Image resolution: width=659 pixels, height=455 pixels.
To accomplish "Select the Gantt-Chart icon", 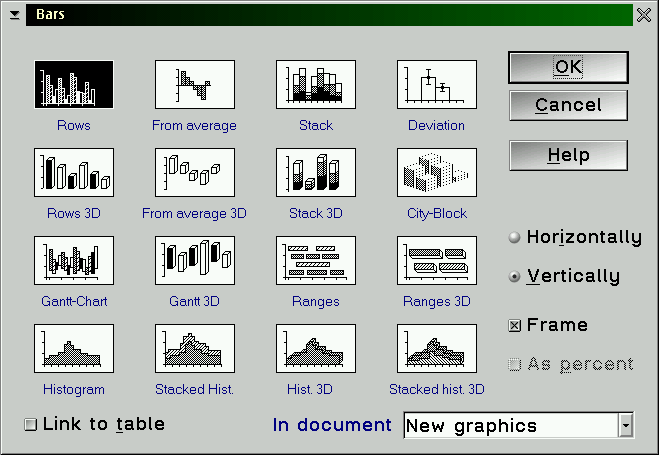I will point(74,261).
